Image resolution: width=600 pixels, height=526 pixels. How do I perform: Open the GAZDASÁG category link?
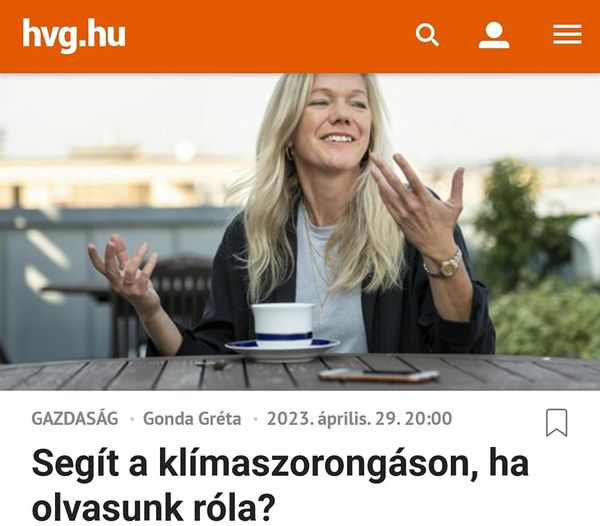point(75,419)
